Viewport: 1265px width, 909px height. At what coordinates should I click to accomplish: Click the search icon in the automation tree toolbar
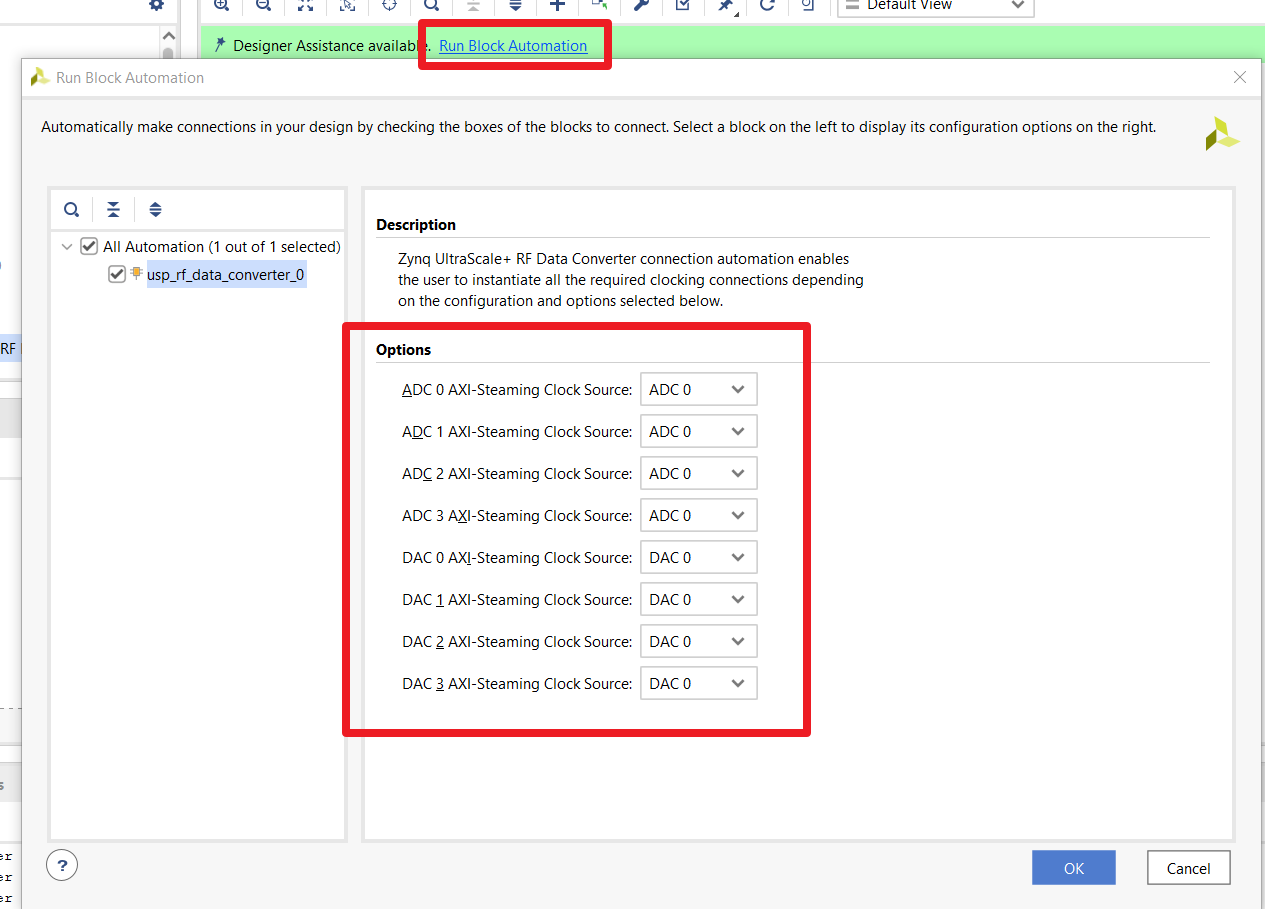pyautogui.click(x=72, y=209)
